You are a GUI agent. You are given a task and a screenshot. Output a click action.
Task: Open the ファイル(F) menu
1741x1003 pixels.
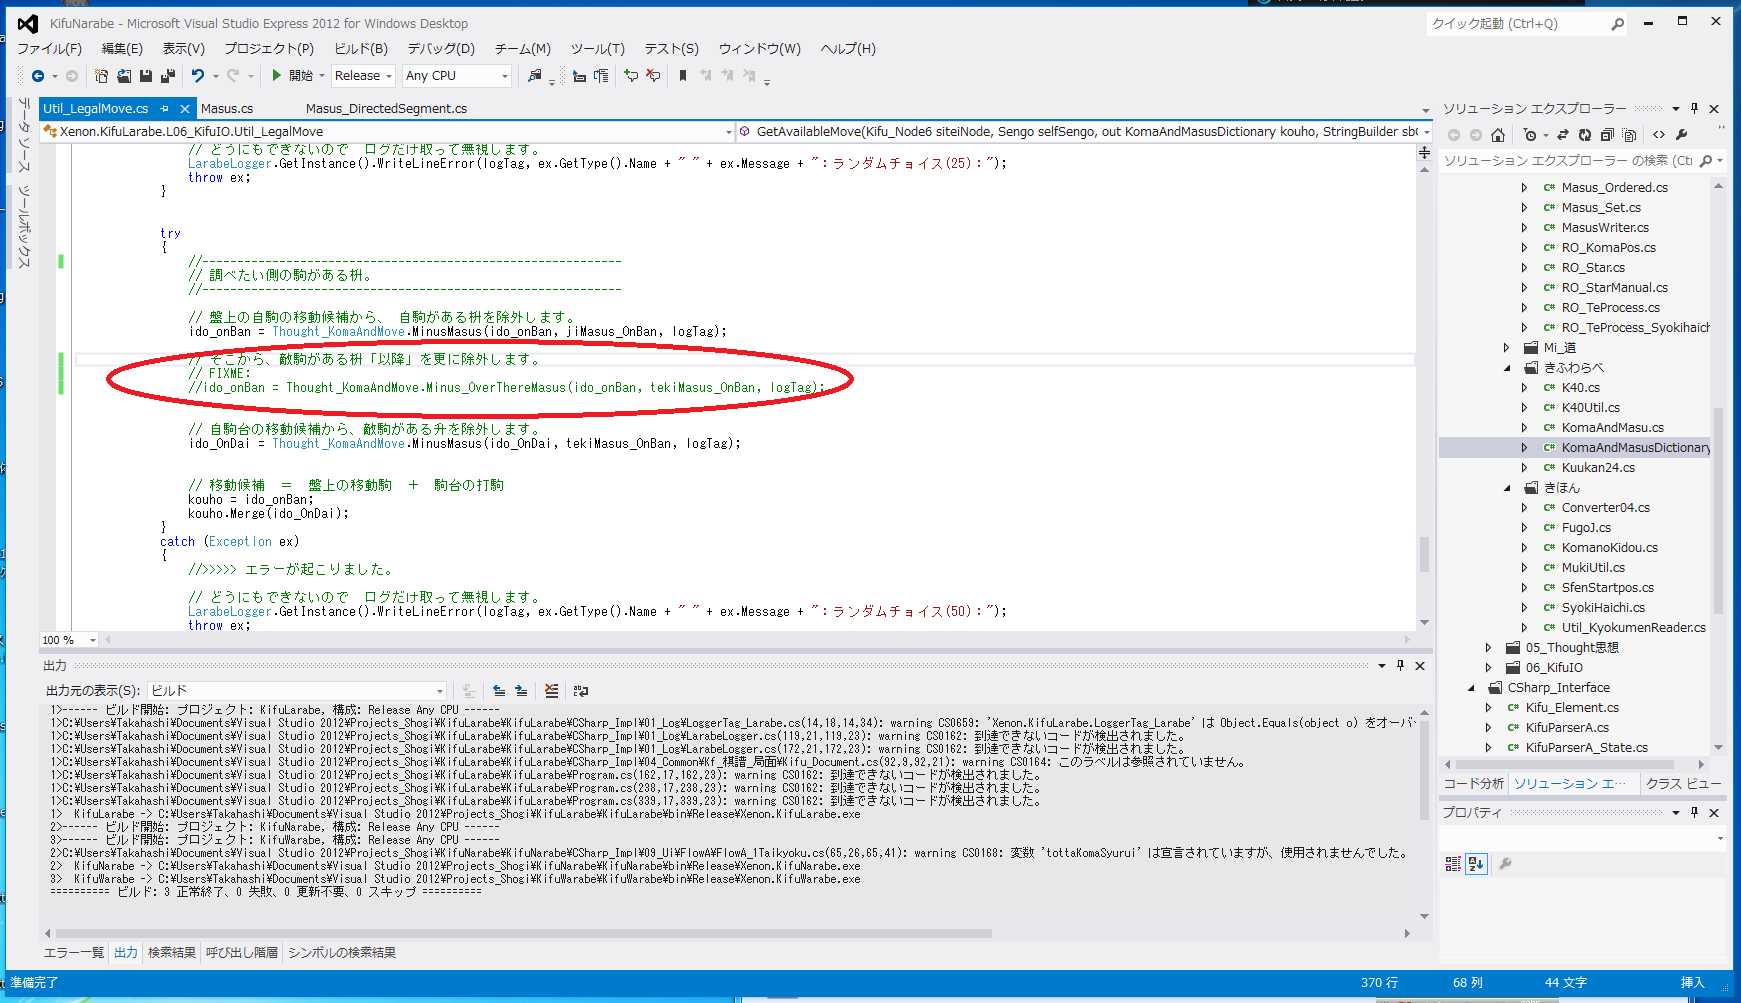pyautogui.click(x=49, y=49)
